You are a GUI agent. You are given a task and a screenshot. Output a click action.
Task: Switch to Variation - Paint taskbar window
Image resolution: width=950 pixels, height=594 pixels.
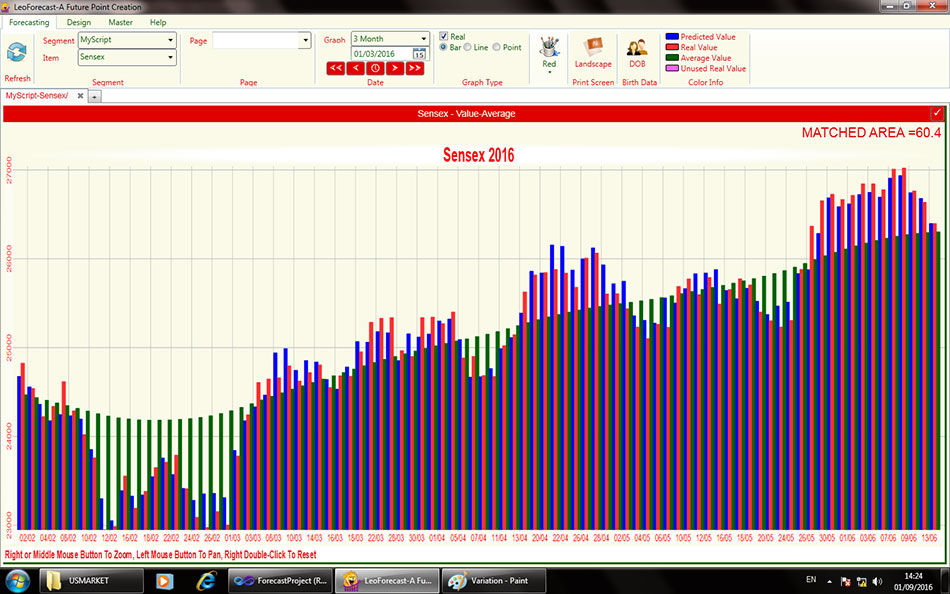pyautogui.click(x=494, y=581)
